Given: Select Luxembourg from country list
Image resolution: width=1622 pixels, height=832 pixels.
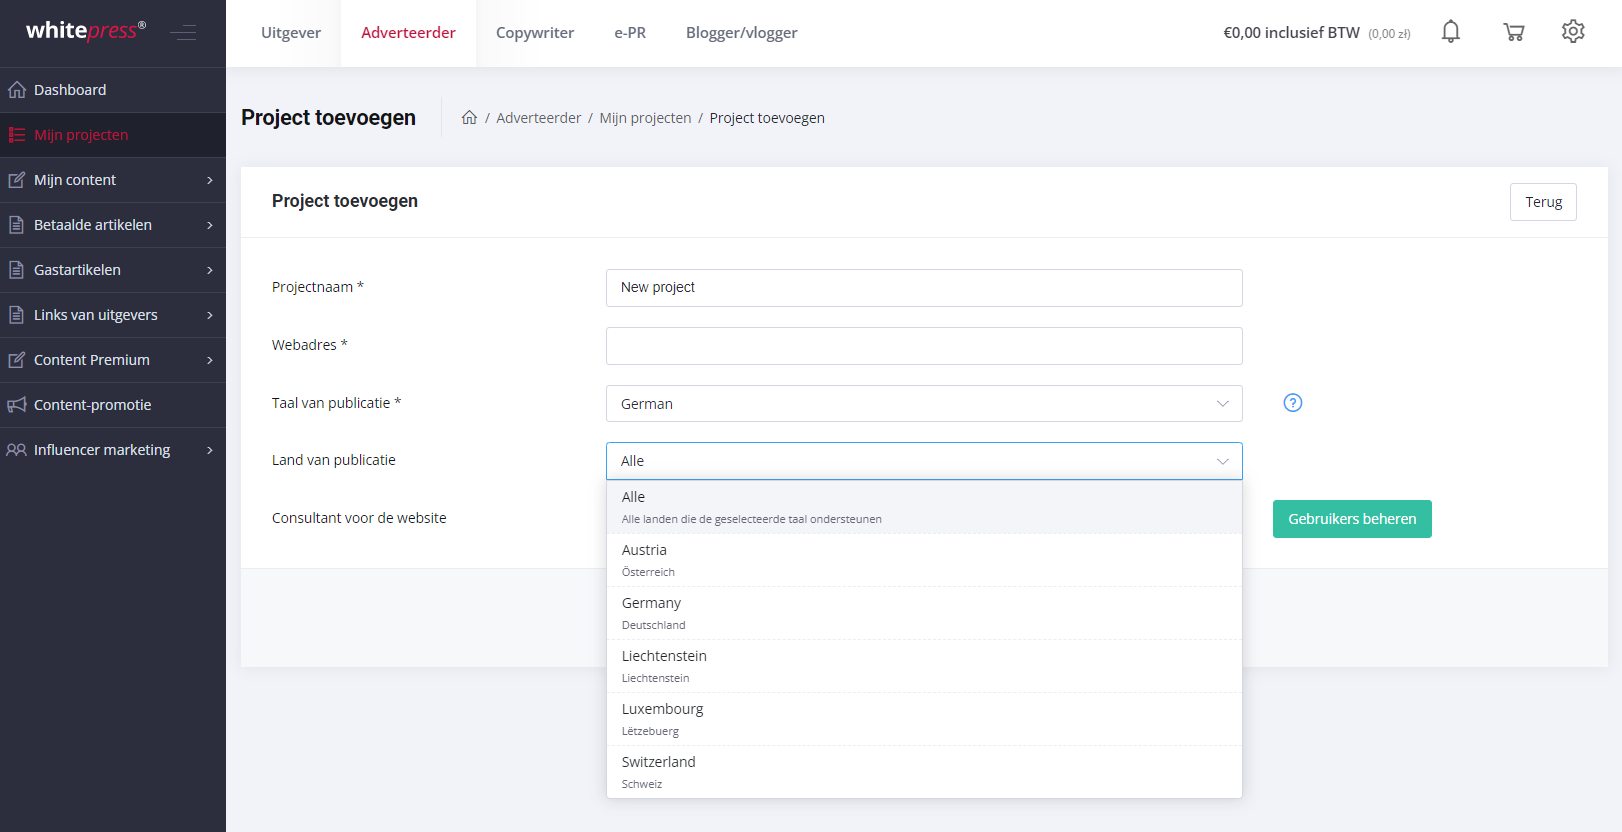Looking at the screenshot, I should pos(924,719).
